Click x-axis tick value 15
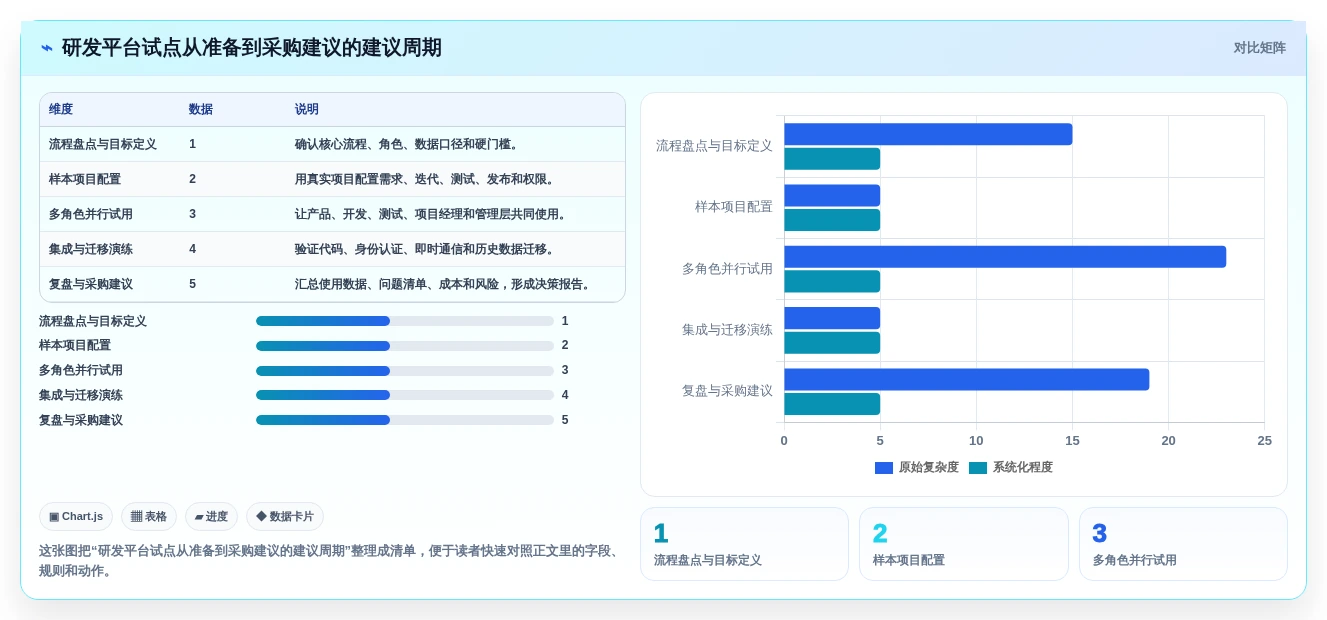The width and height of the screenshot is (1327, 620). tap(1072, 441)
